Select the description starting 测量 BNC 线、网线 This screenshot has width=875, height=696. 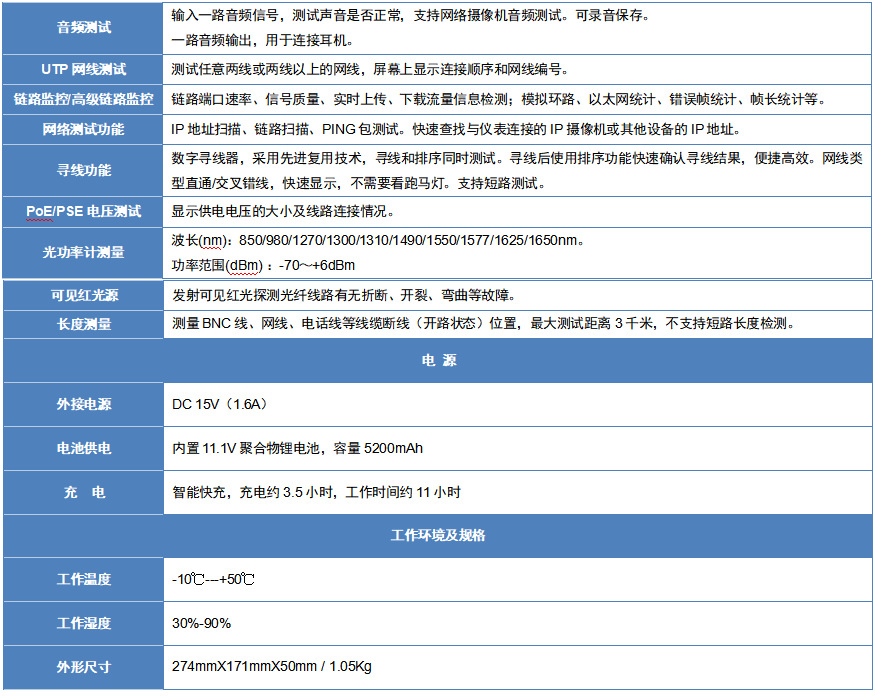pyautogui.click(x=484, y=323)
